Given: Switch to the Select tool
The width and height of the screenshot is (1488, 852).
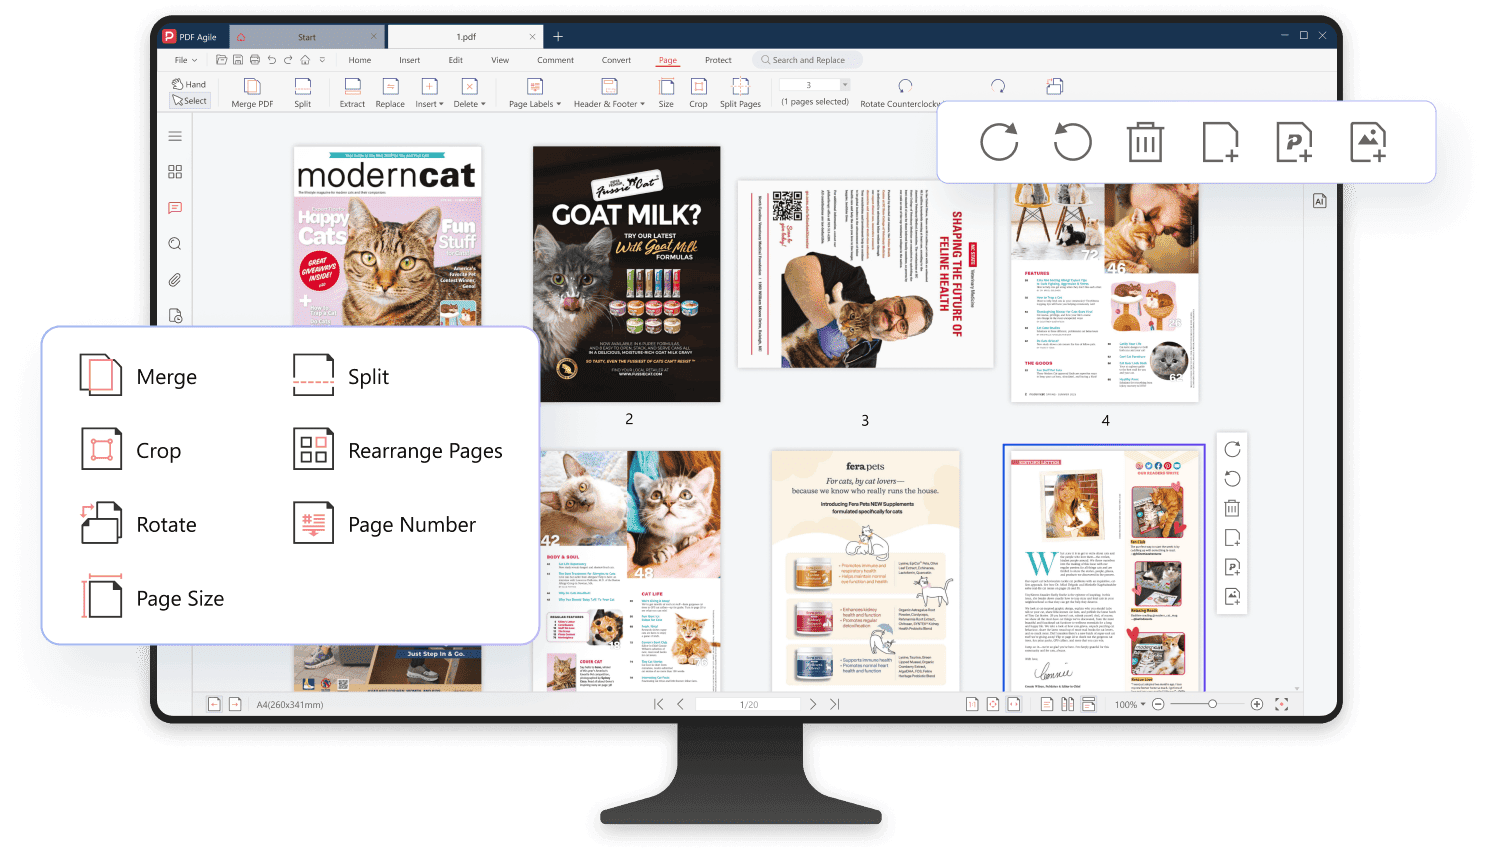Looking at the screenshot, I should 189,100.
